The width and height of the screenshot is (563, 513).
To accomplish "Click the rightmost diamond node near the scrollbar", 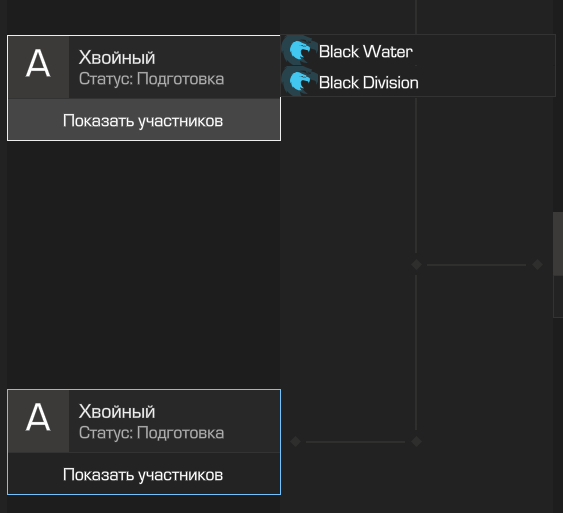I will (x=537, y=265).
